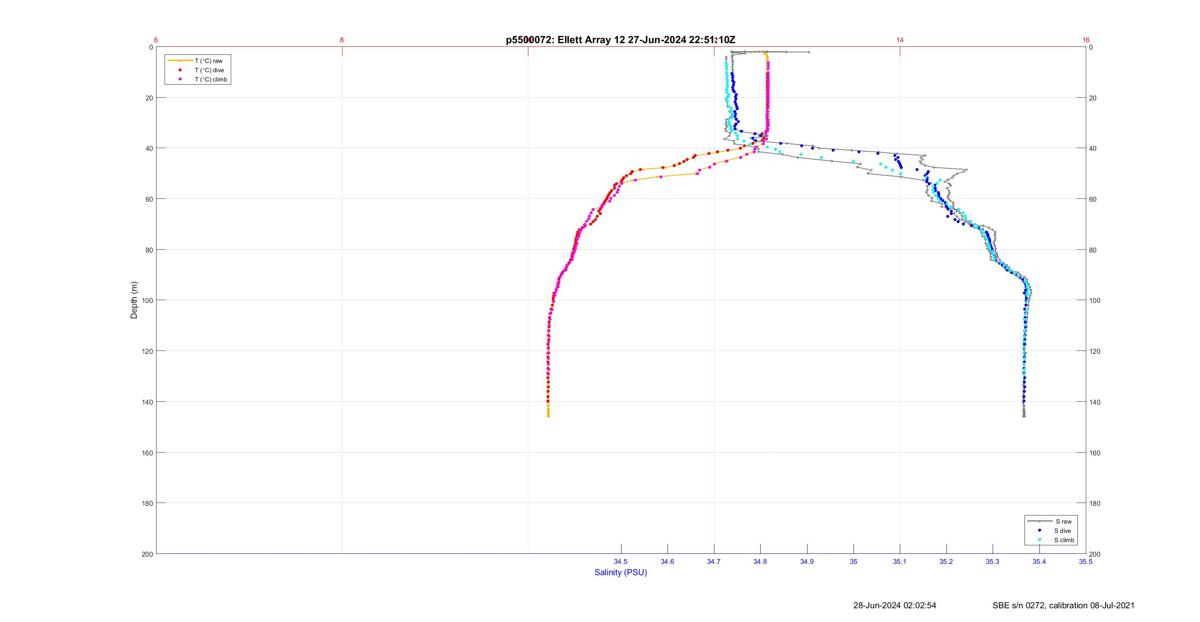Click left depth axis tick "200"
Viewport: 1200px width, 622px height.
(x=147, y=554)
